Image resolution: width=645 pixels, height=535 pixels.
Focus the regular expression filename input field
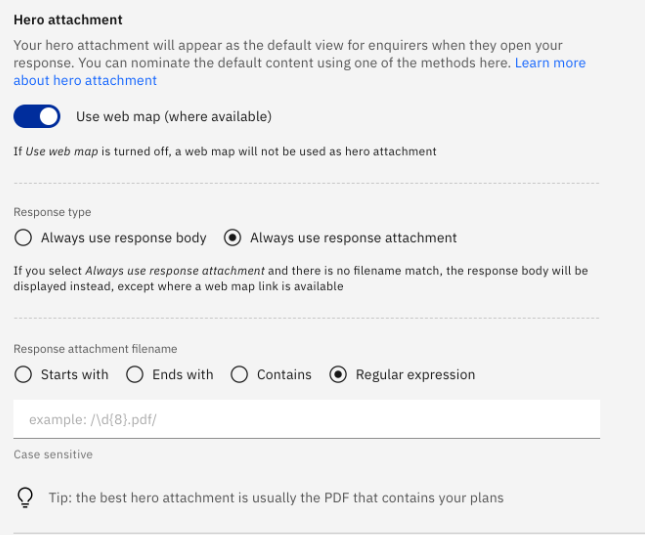click(x=306, y=419)
